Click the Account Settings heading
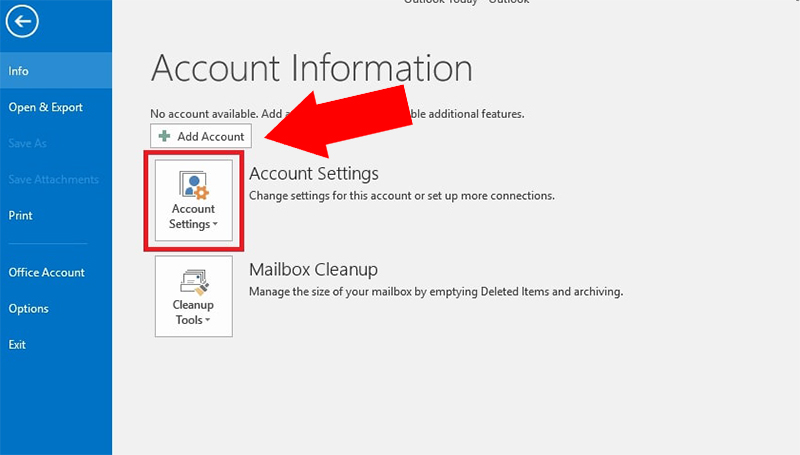800x455 pixels. [x=314, y=174]
